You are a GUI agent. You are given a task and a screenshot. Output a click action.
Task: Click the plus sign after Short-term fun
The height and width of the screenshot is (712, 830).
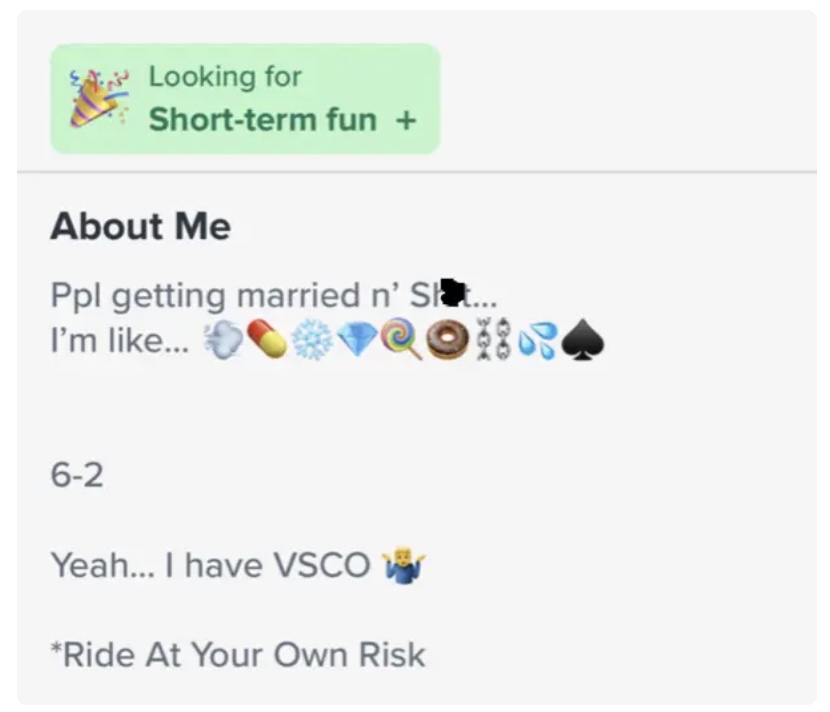(x=405, y=120)
